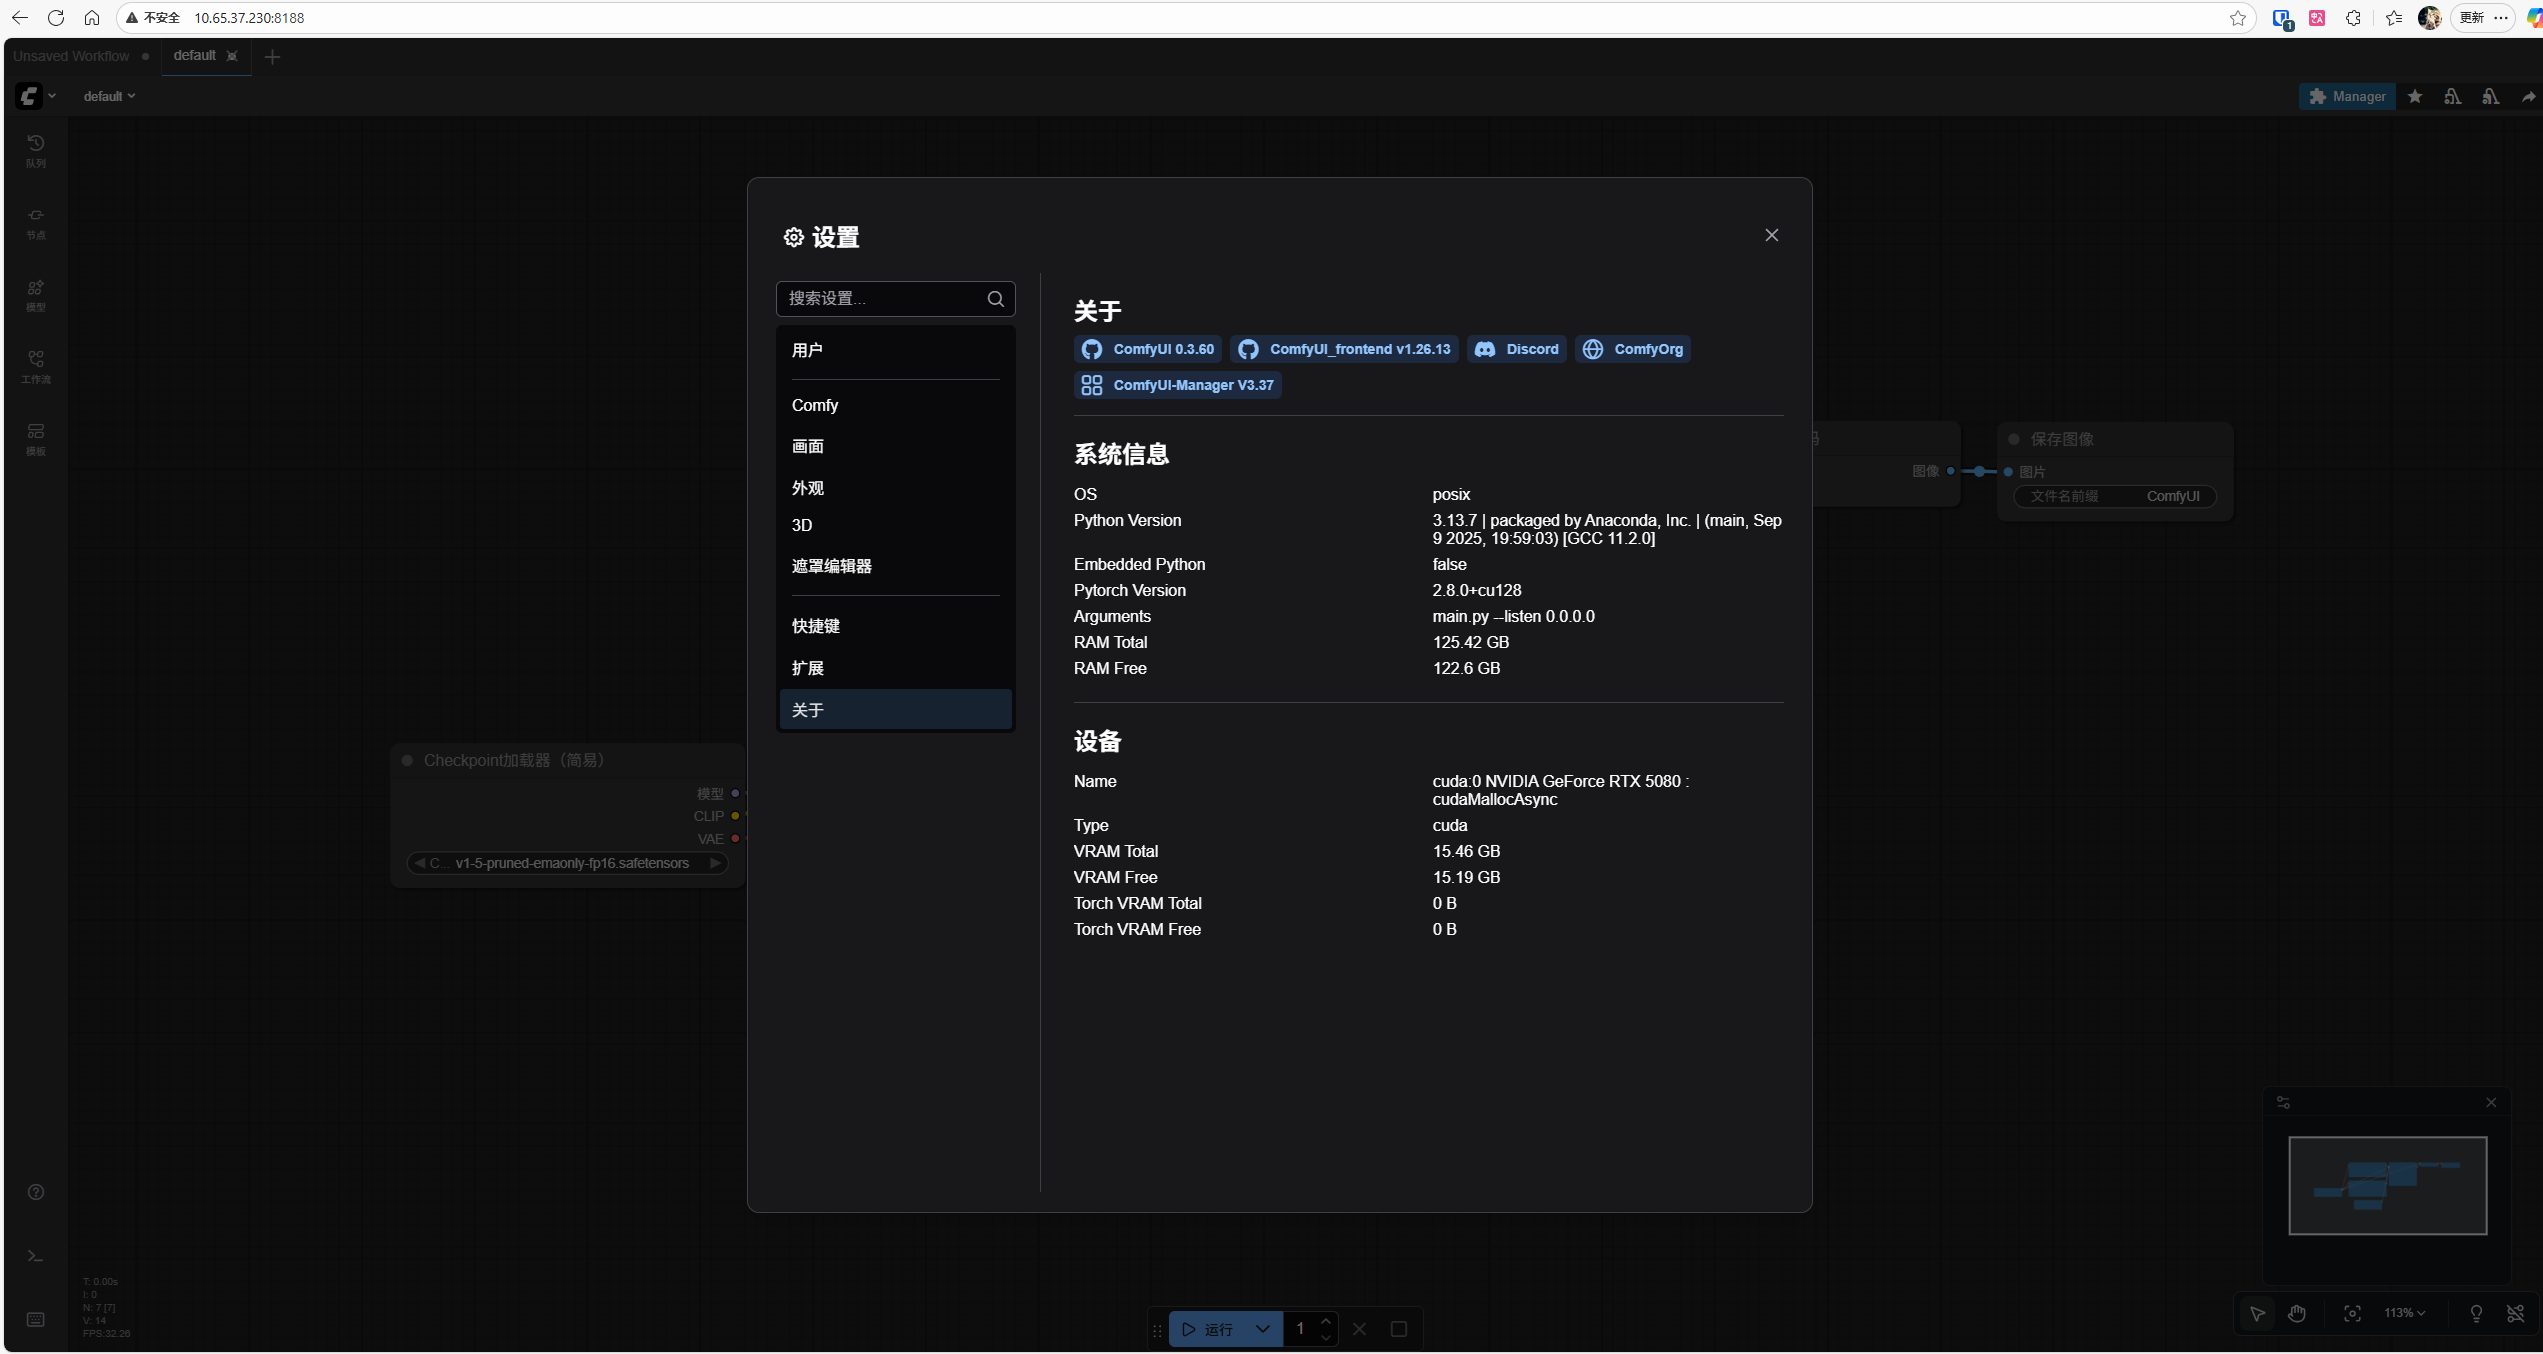This screenshot has height=1354, width=2543.
Task: Toggle the bottom console panel icon
Action: coord(35,1256)
